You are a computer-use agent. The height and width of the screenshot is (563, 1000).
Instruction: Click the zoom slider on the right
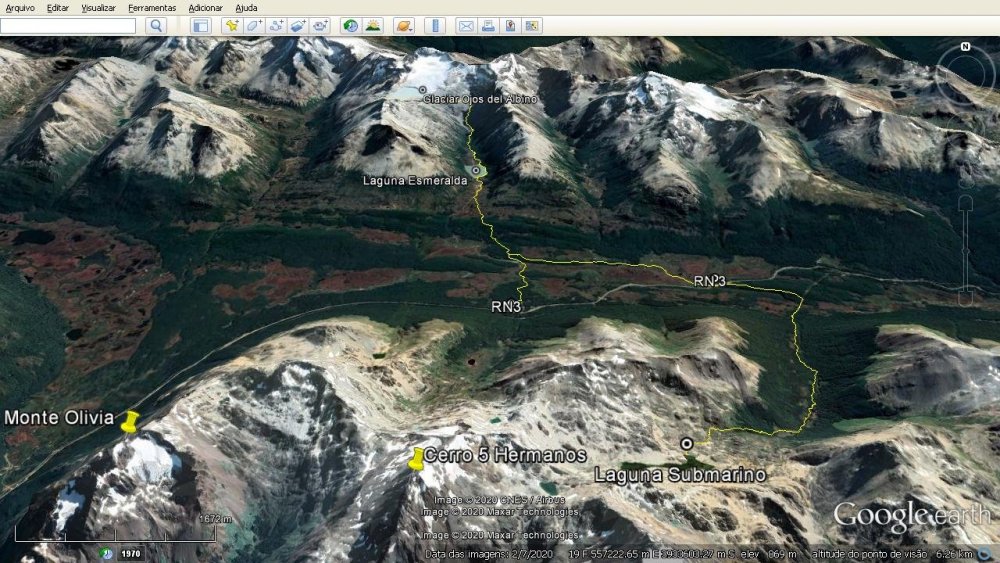tap(965, 250)
